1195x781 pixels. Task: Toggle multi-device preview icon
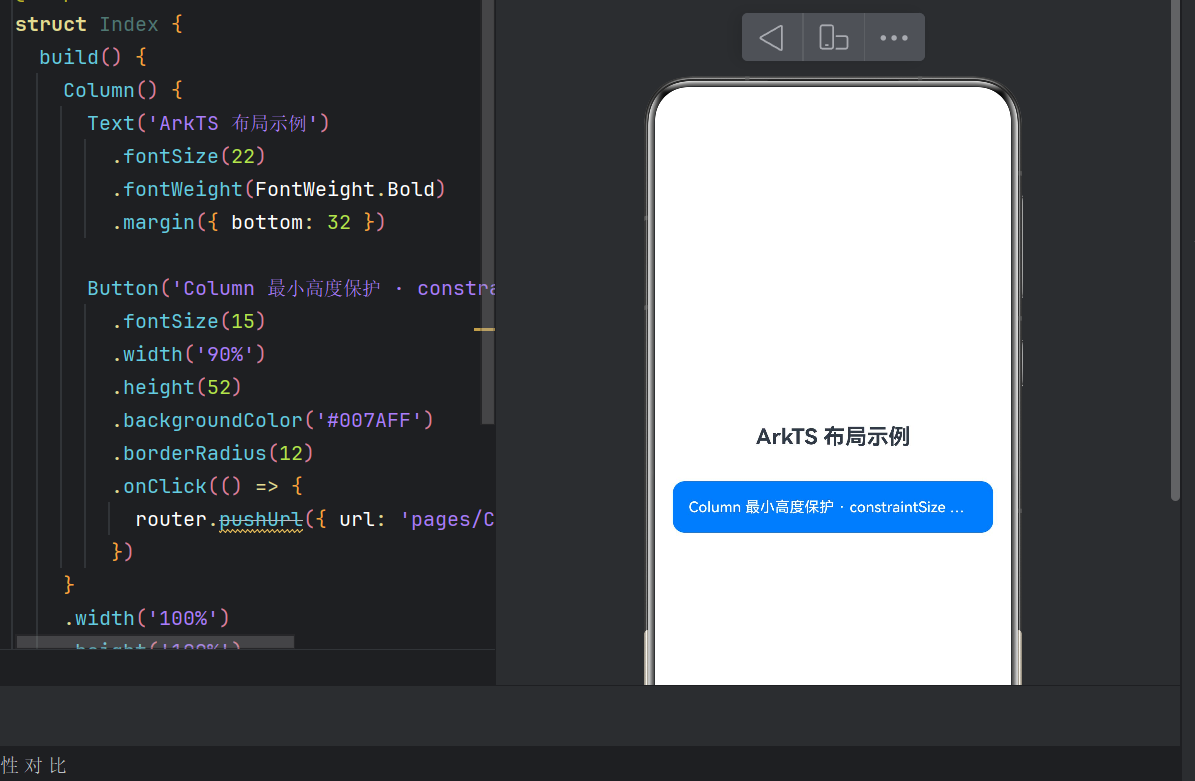pos(833,37)
